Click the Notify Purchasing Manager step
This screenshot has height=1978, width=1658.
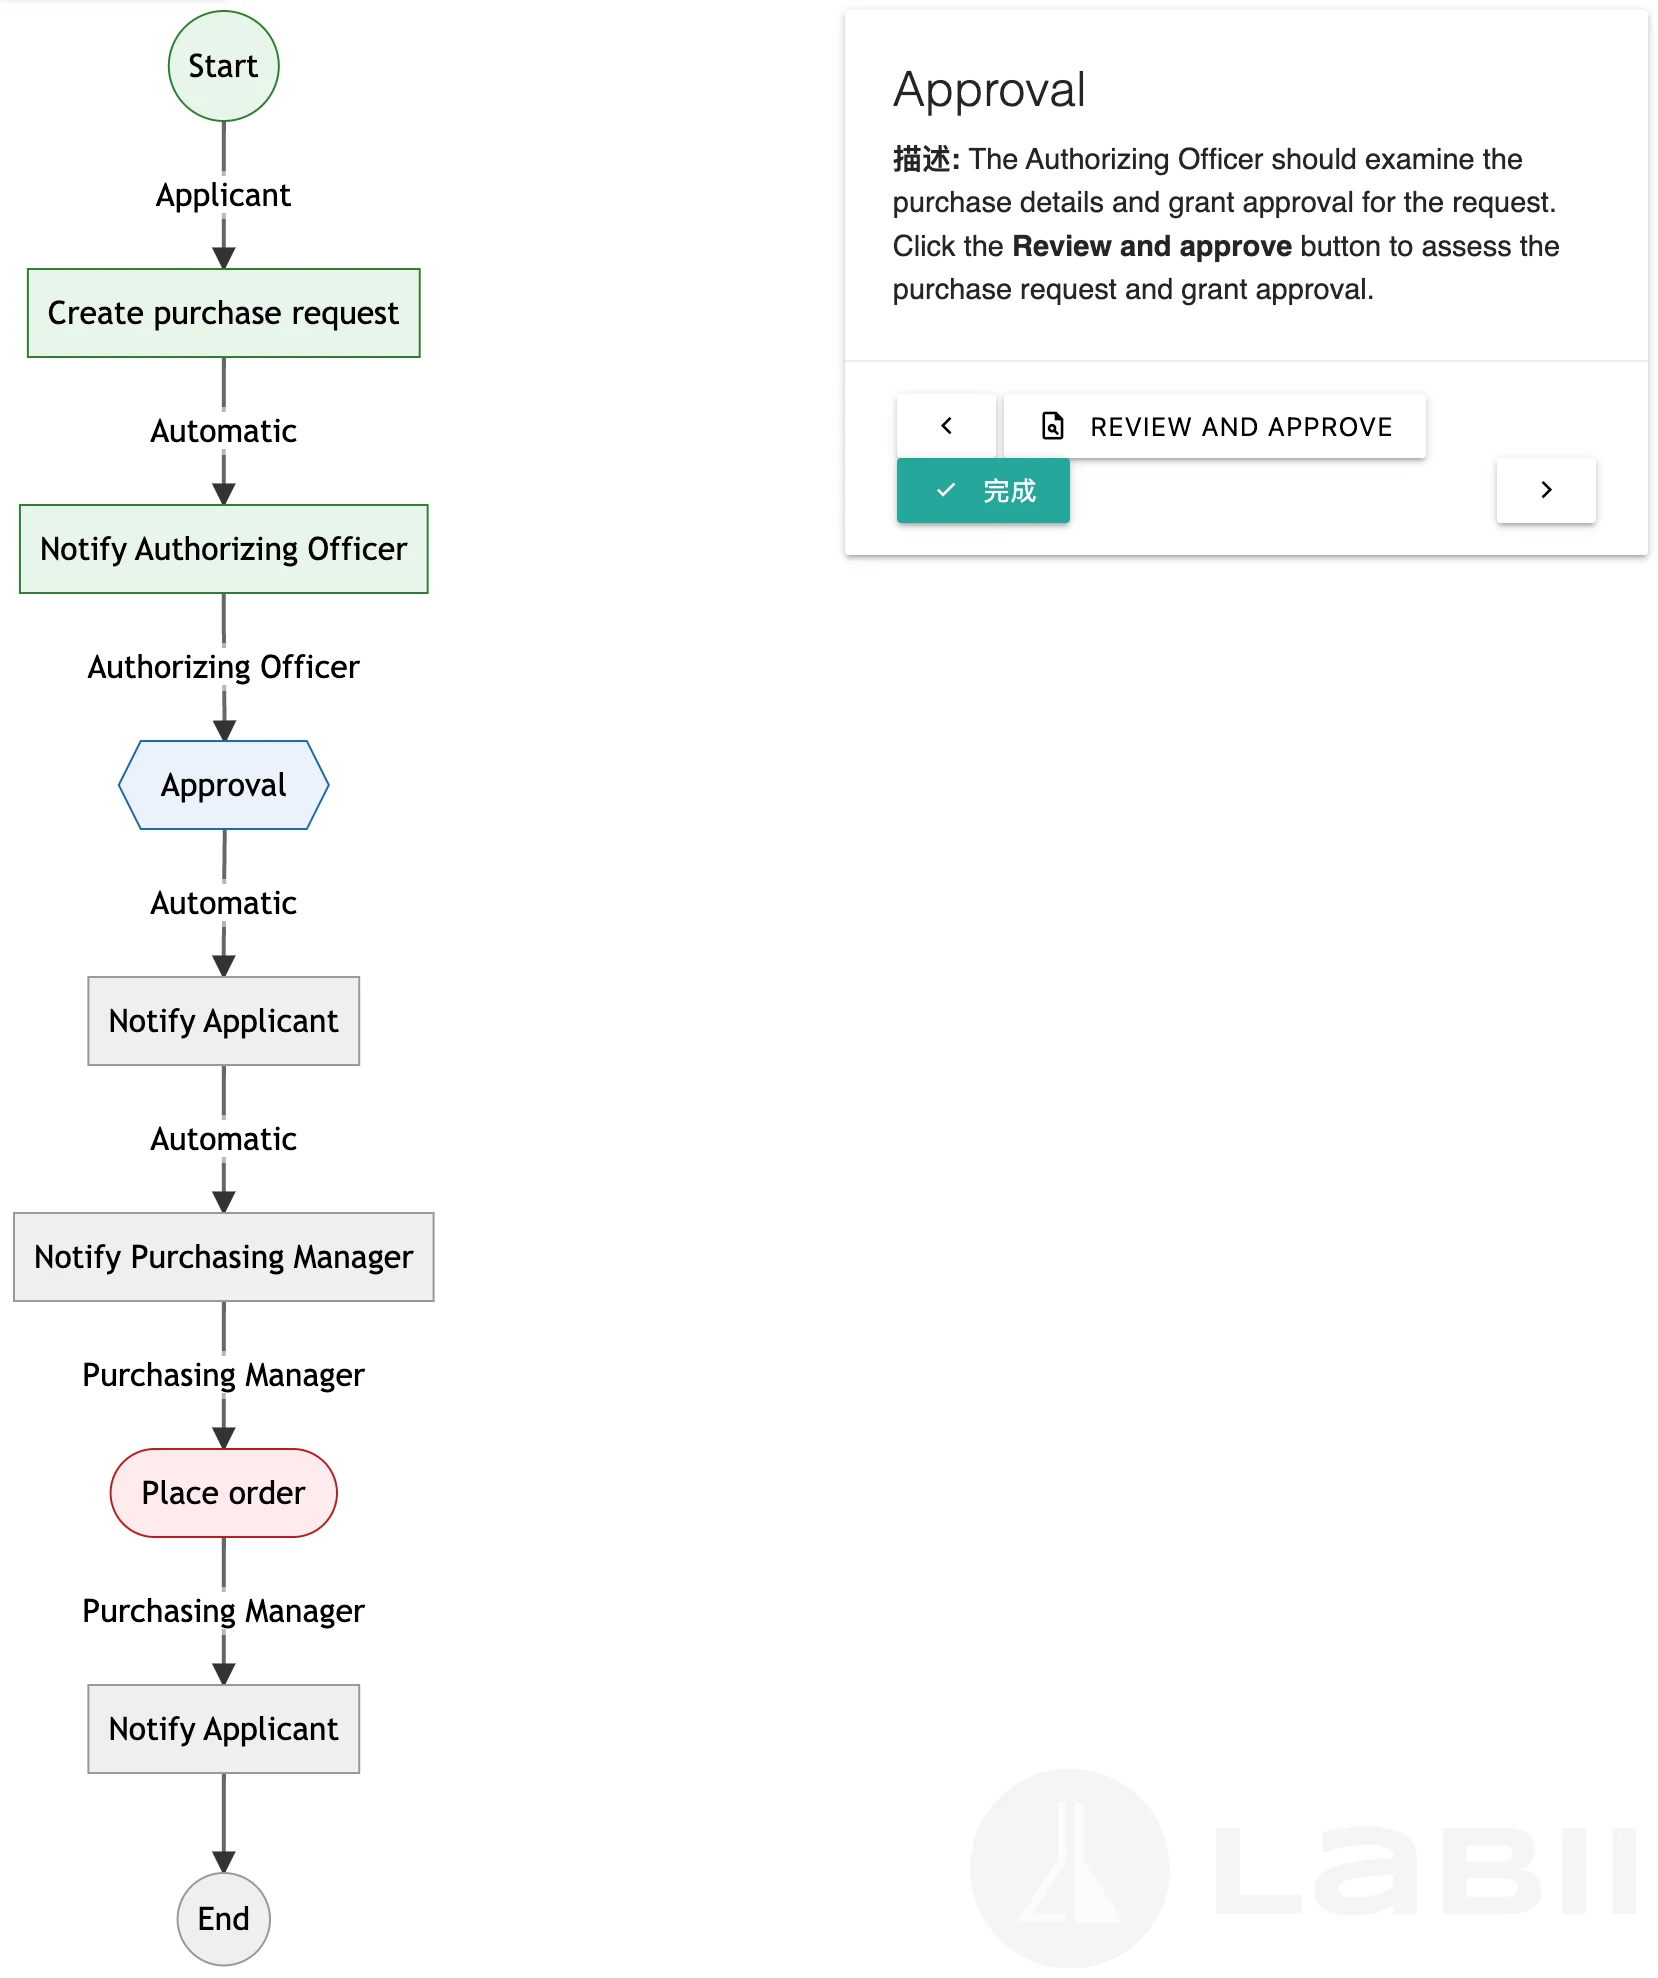tap(223, 1257)
